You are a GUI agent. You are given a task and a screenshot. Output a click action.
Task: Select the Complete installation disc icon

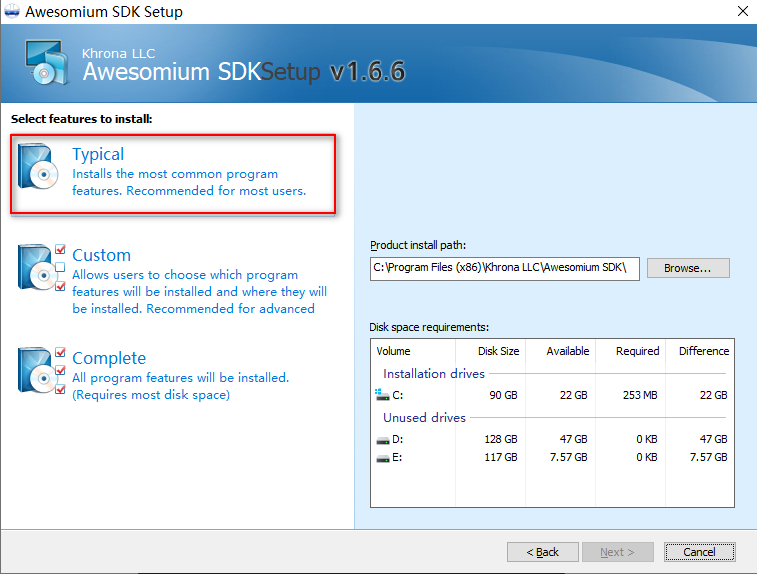point(42,370)
